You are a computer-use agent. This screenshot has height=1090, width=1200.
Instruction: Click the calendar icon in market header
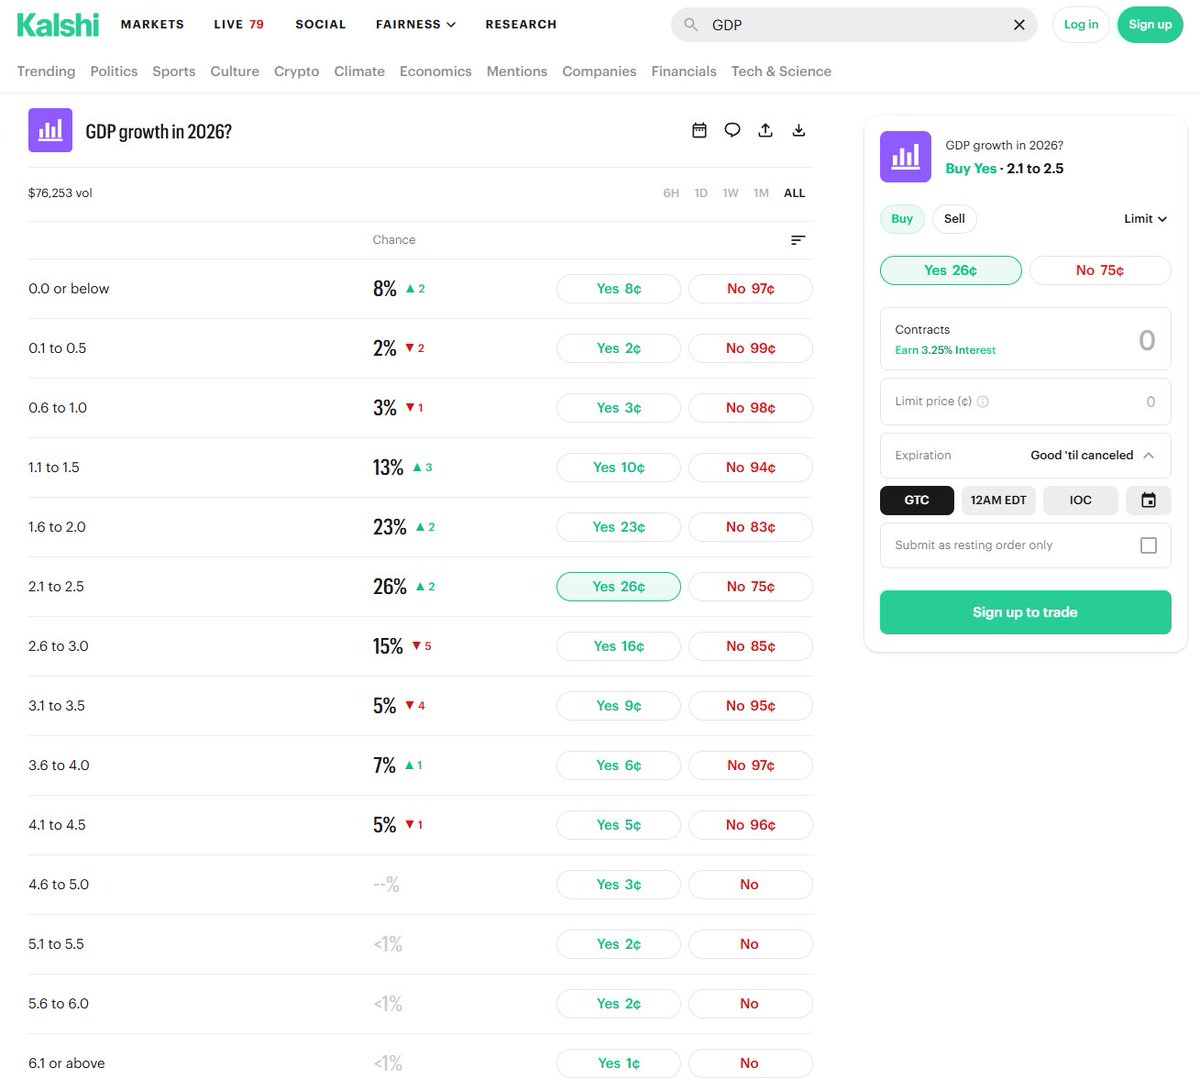point(699,130)
